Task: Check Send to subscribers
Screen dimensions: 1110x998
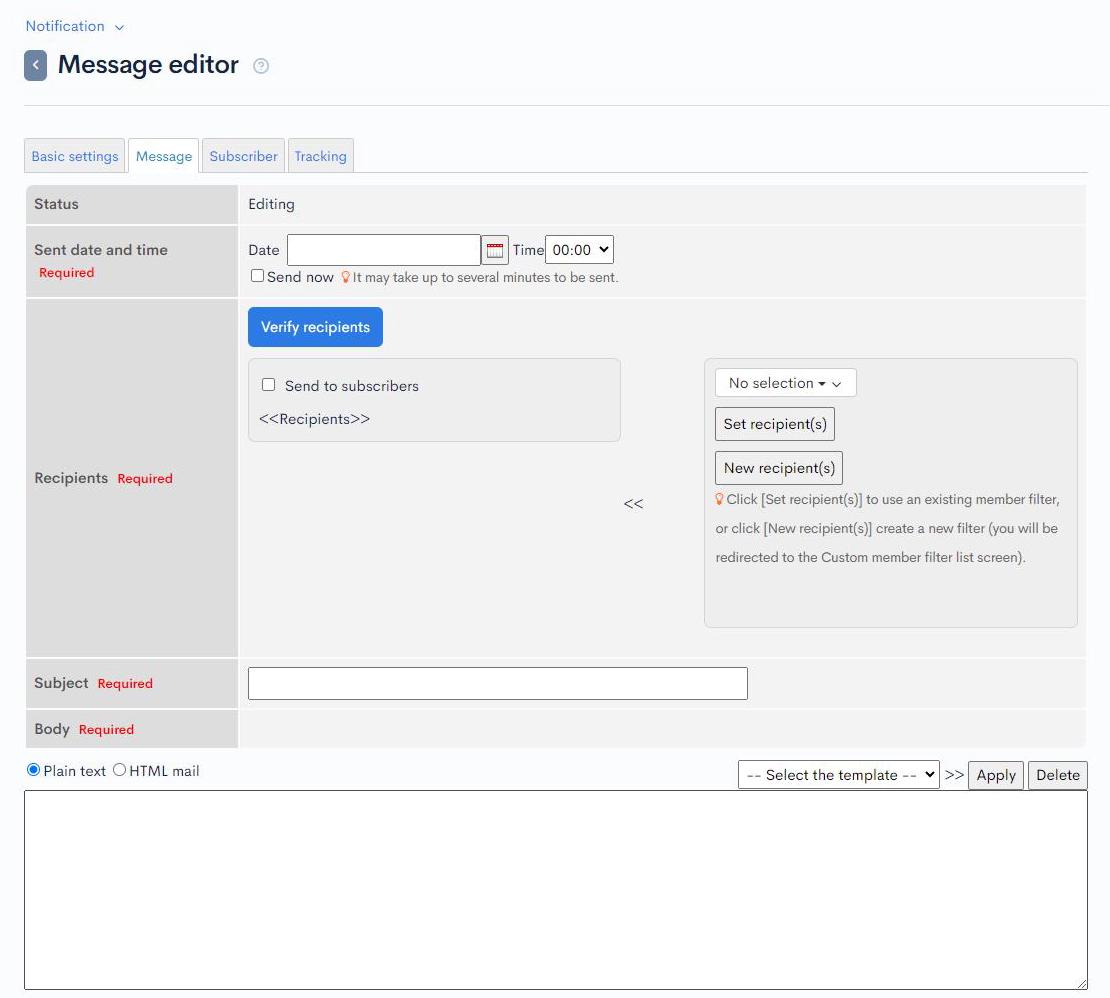Action: pos(268,384)
